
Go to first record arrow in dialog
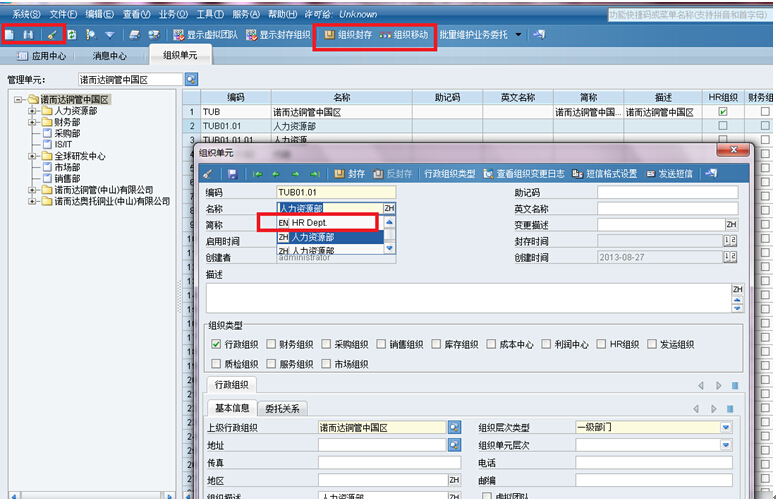(257, 173)
